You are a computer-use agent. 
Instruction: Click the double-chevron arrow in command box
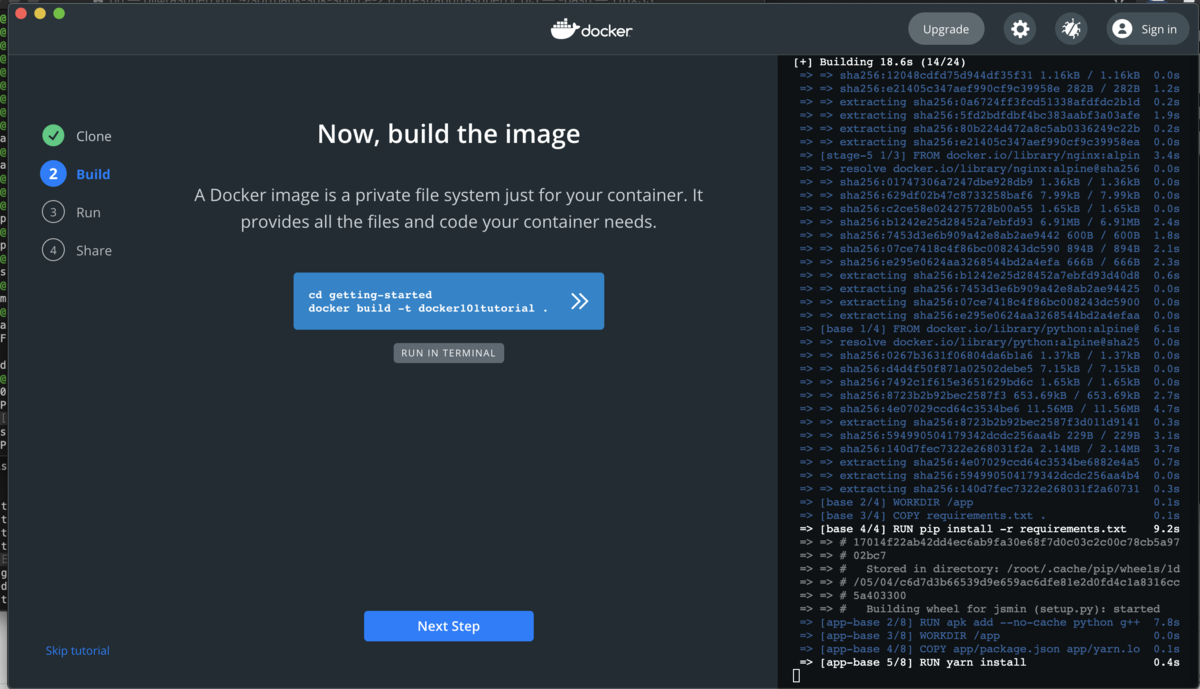tap(579, 301)
